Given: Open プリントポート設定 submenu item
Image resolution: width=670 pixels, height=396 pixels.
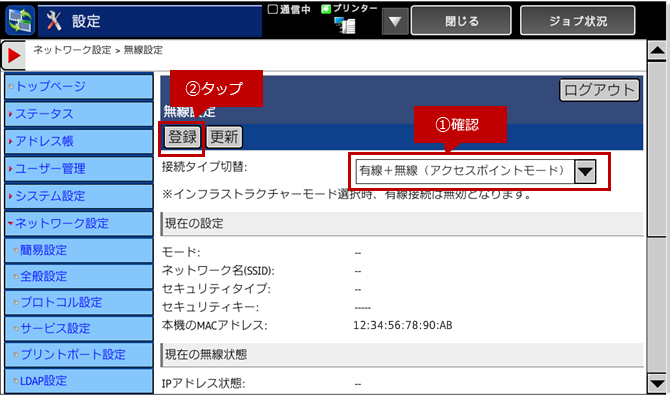Looking at the screenshot, I should tap(79, 355).
